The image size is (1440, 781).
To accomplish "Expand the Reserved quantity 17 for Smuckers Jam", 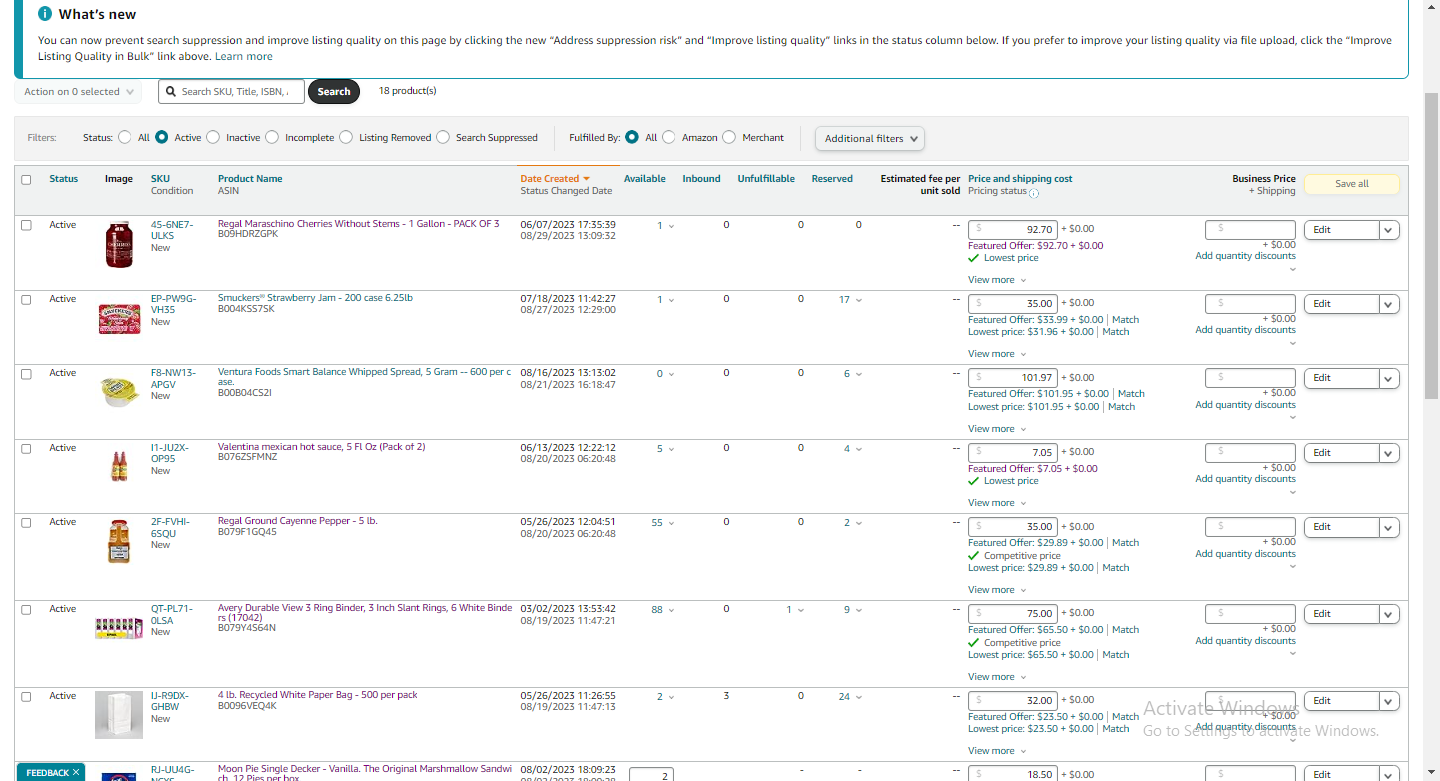I will [x=850, y=300].
